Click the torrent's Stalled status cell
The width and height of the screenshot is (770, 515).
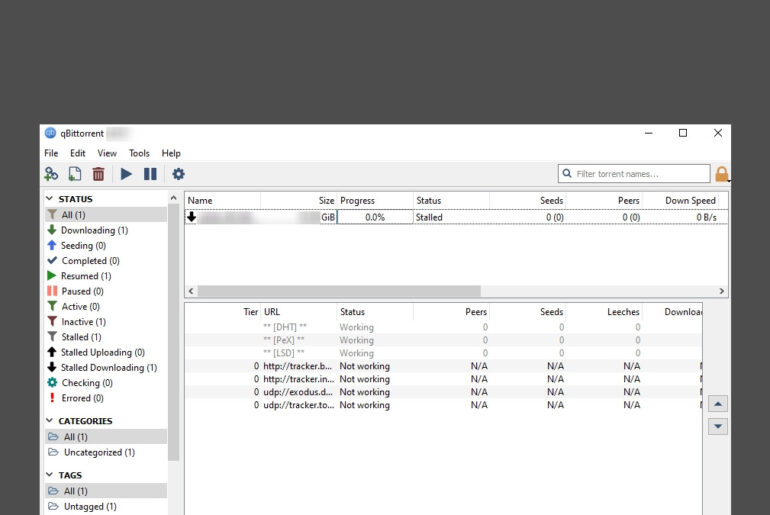point(451,217)
